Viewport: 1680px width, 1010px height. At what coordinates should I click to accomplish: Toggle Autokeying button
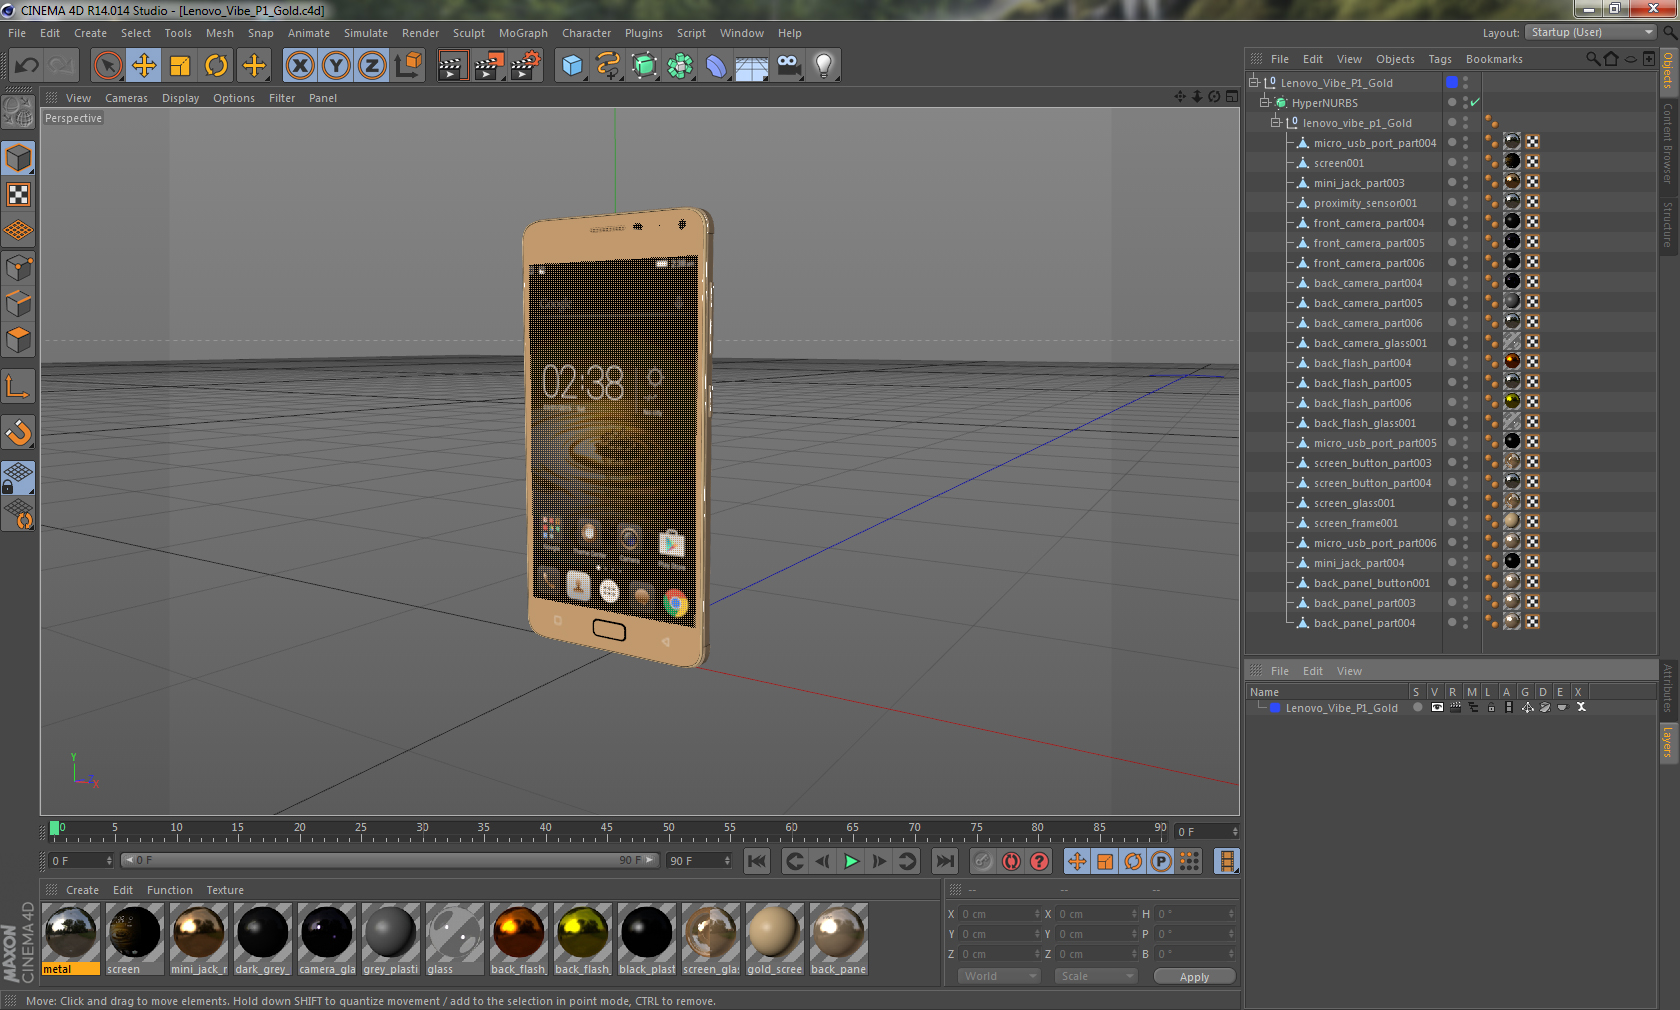pos(1011,861)
